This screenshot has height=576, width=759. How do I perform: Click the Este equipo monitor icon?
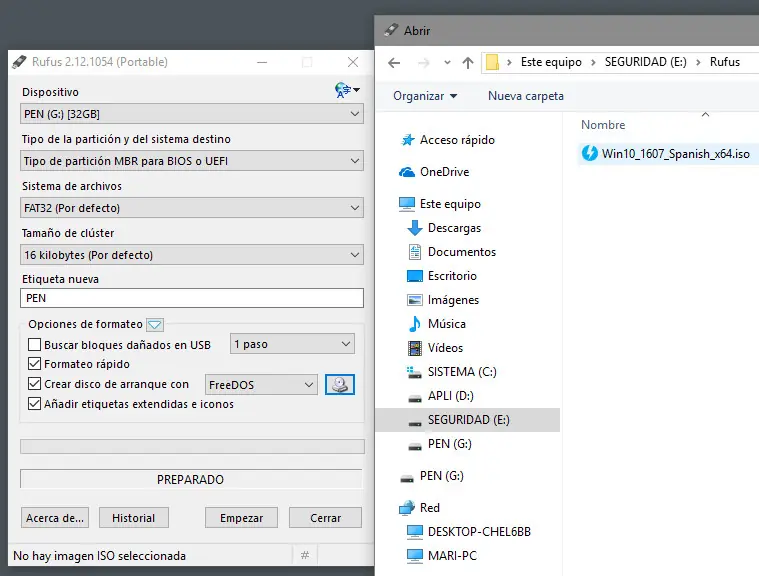[407, 204]
